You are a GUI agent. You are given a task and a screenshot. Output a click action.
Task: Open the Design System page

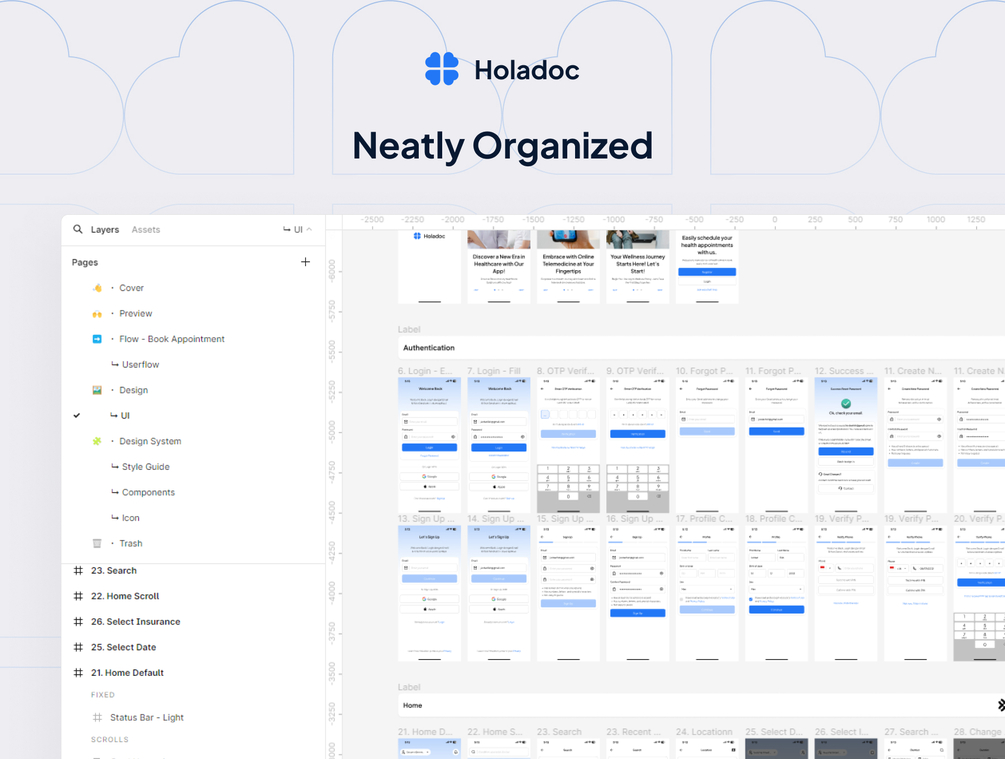[x=150, y=441]
